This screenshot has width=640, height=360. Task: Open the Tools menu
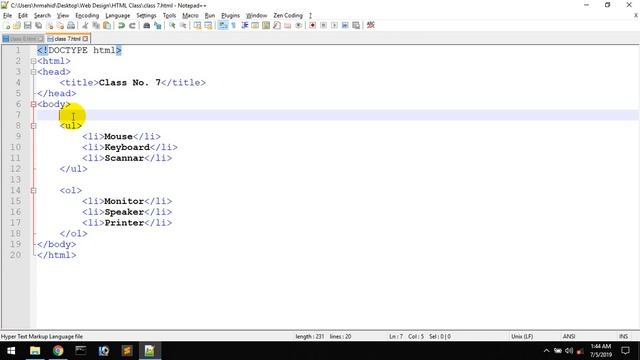click(169, 16)
